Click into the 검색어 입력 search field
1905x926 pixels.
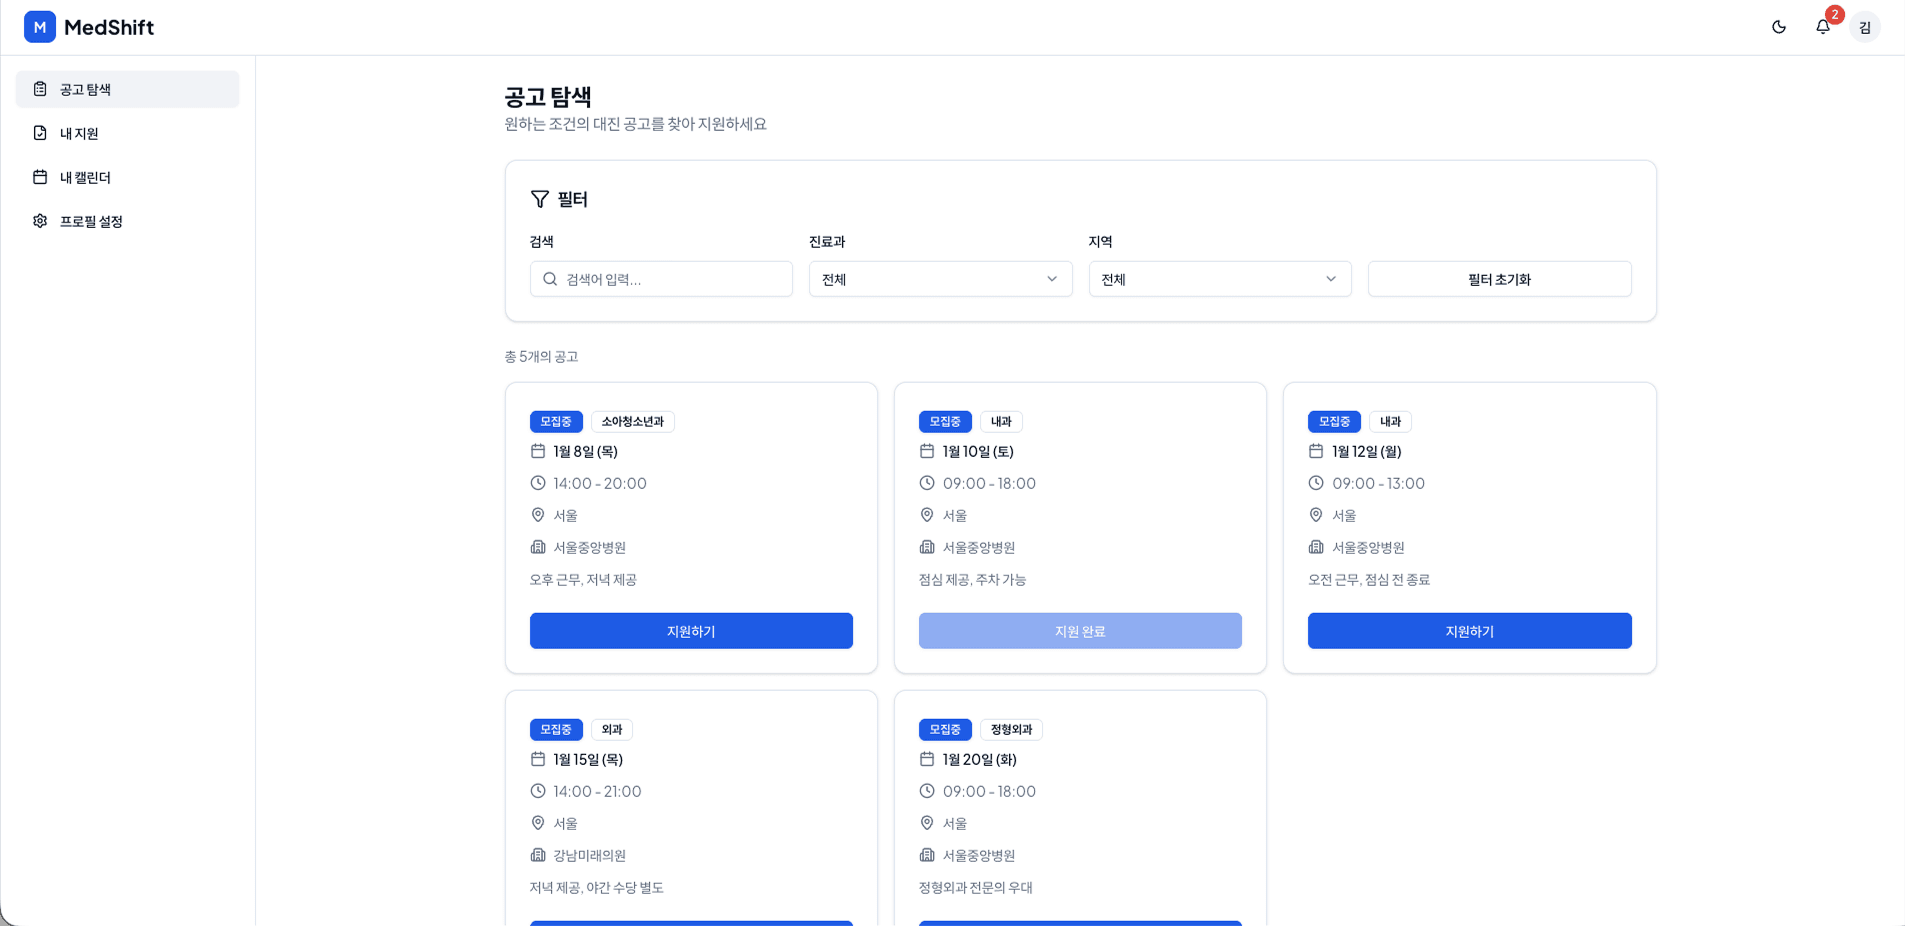[x=660, y=279]
